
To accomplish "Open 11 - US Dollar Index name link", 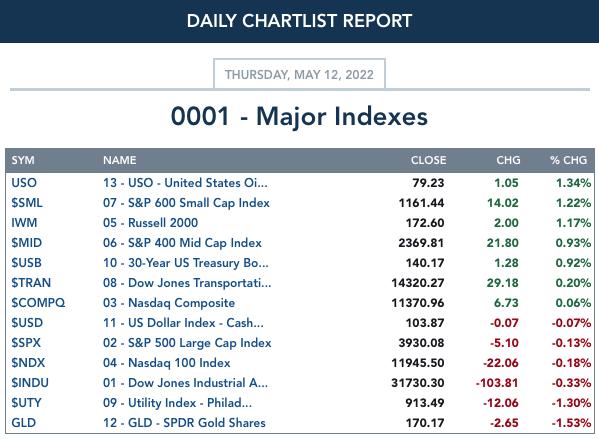I will [x=183, y=323].
